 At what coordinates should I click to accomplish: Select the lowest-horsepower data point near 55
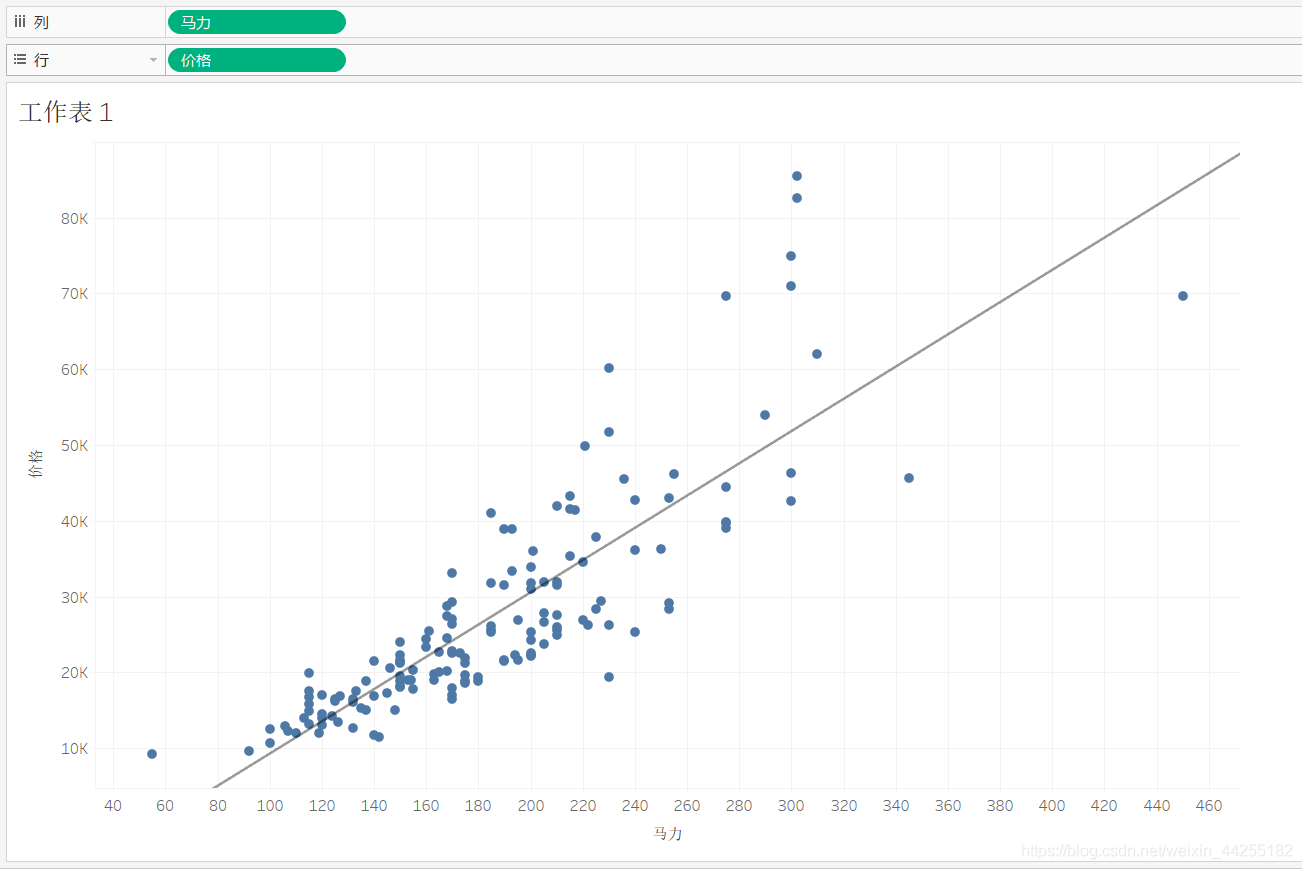point(152,754)
